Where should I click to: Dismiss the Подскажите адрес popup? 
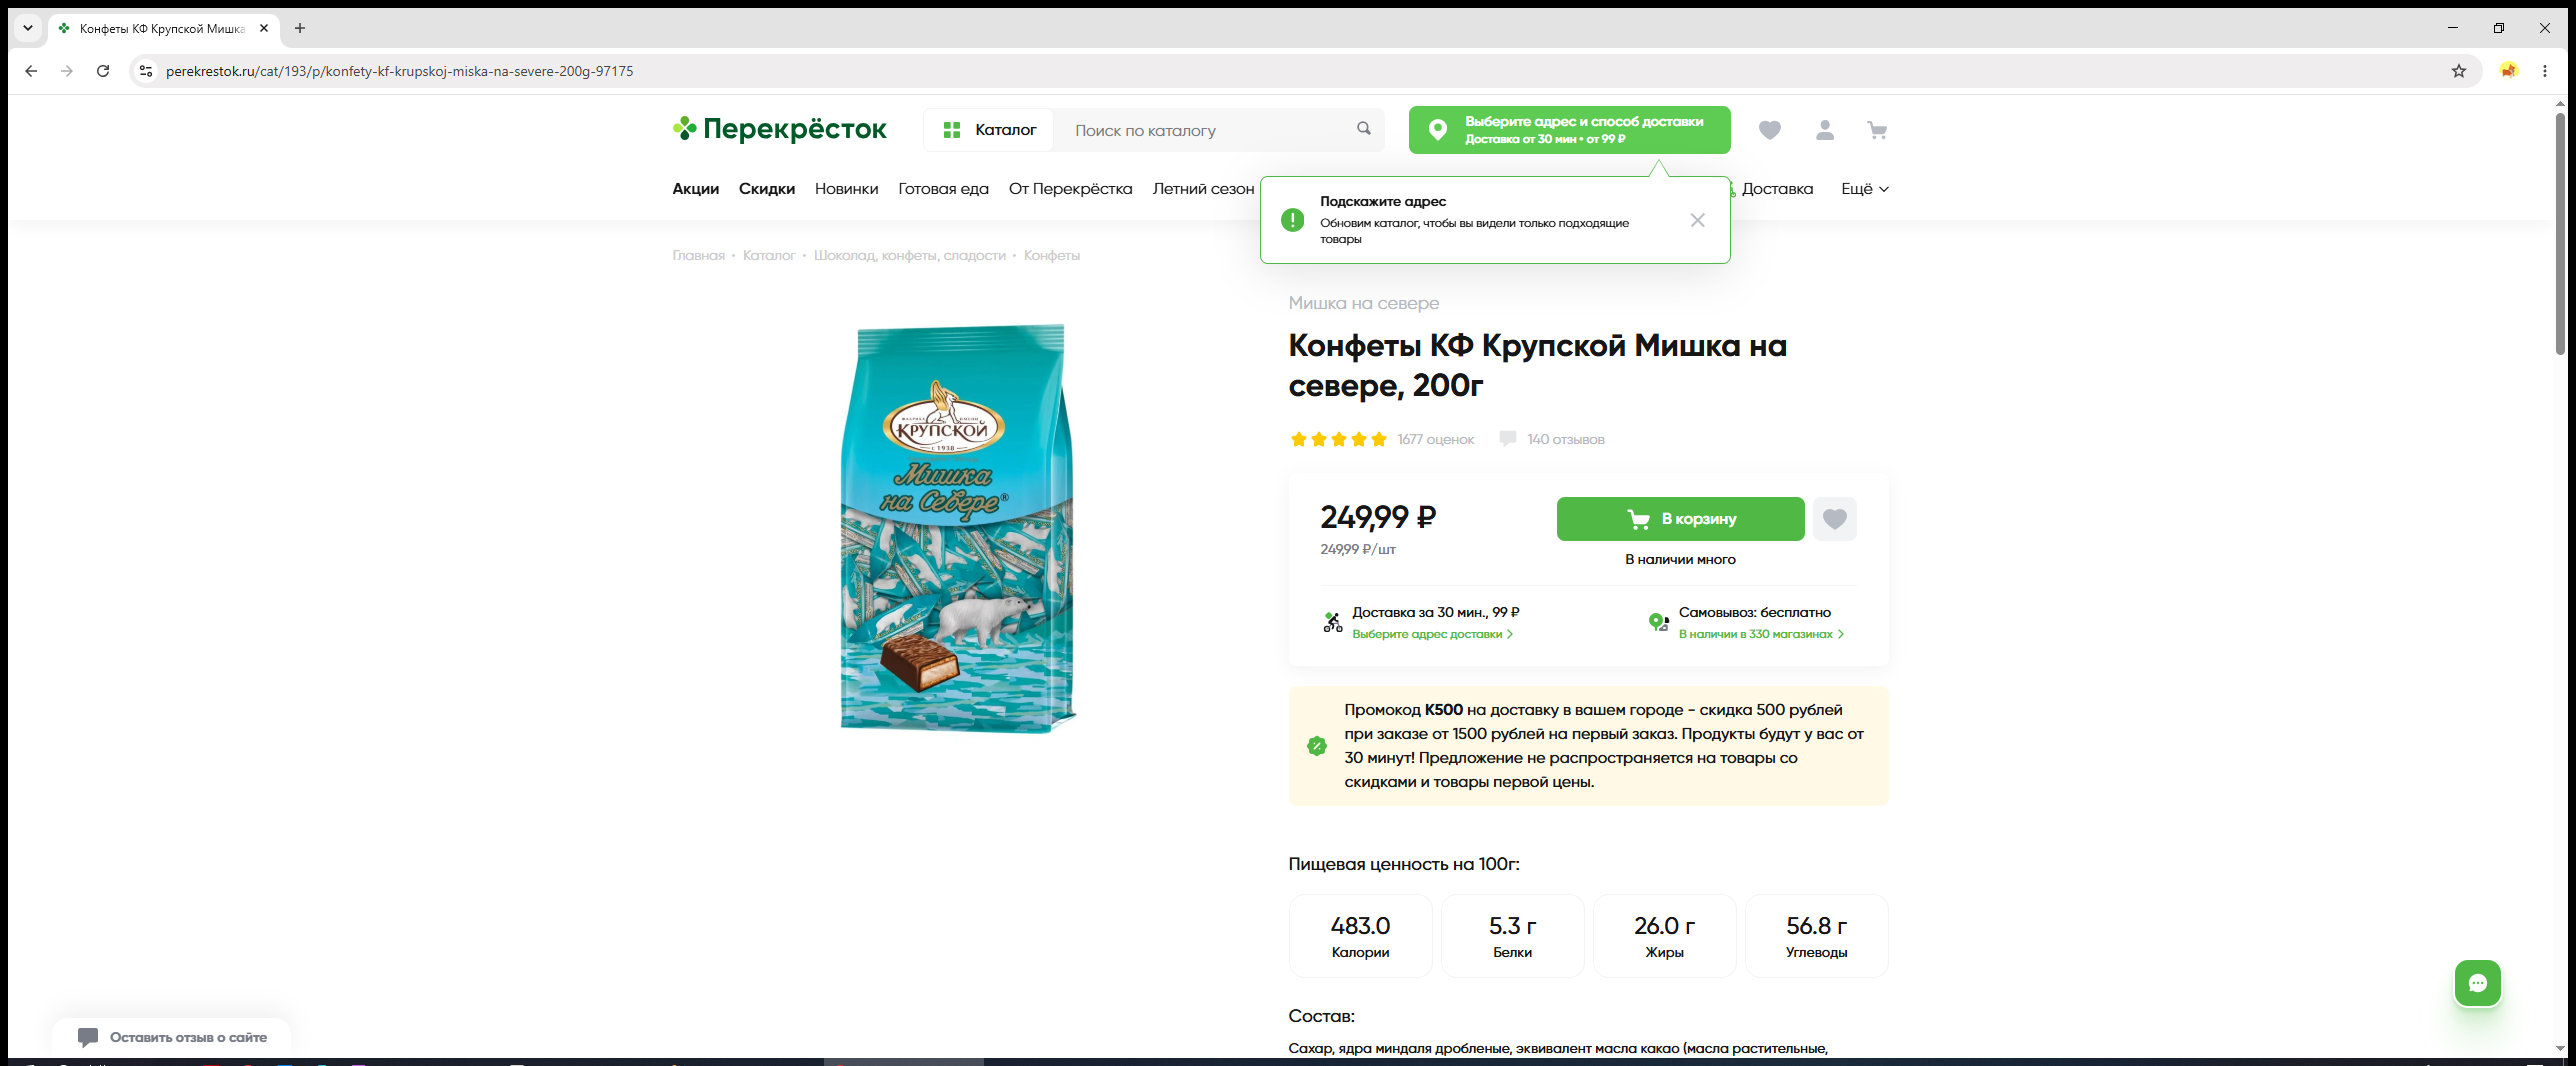click(1697, 220)
